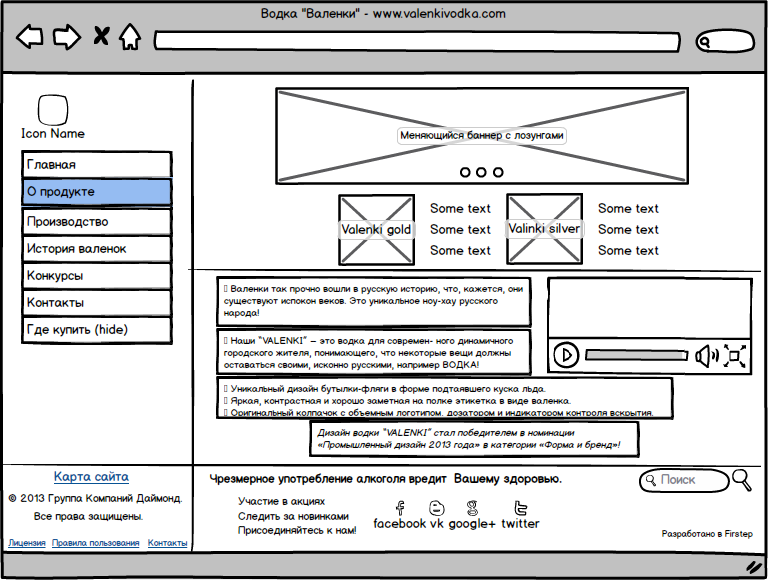This screenshot has height=580, width=768.
Task: Click the alcohol health warning text
Action: click(x=385, y=479)
